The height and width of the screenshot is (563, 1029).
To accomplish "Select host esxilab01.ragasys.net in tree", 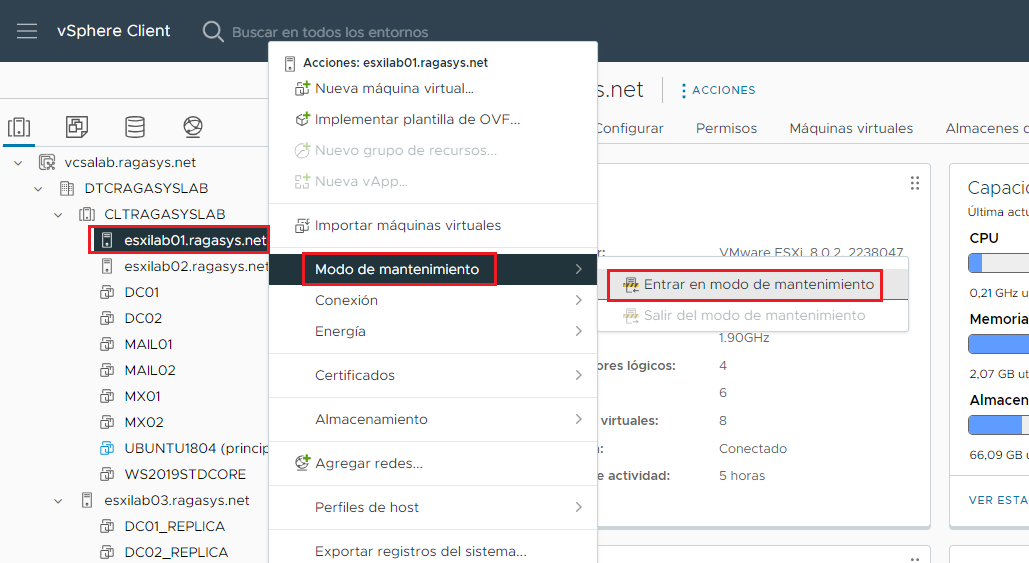I will coord(195,240).
